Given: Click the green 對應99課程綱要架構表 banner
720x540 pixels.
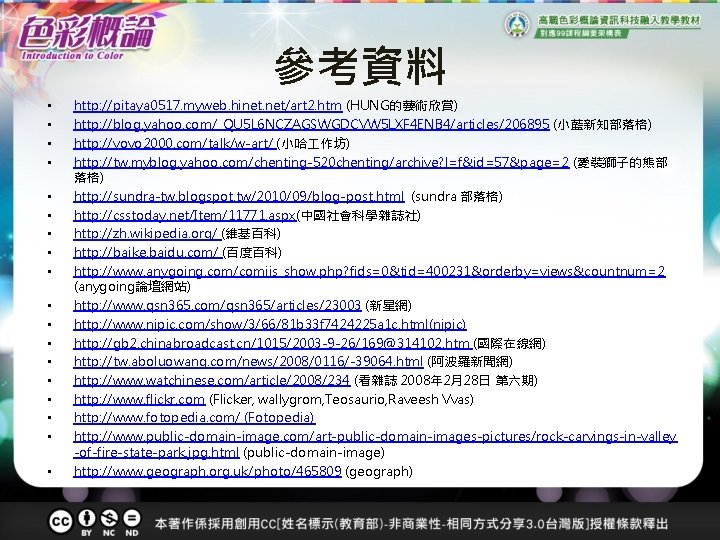Looking at the screenshot, I should click(581, 34).
